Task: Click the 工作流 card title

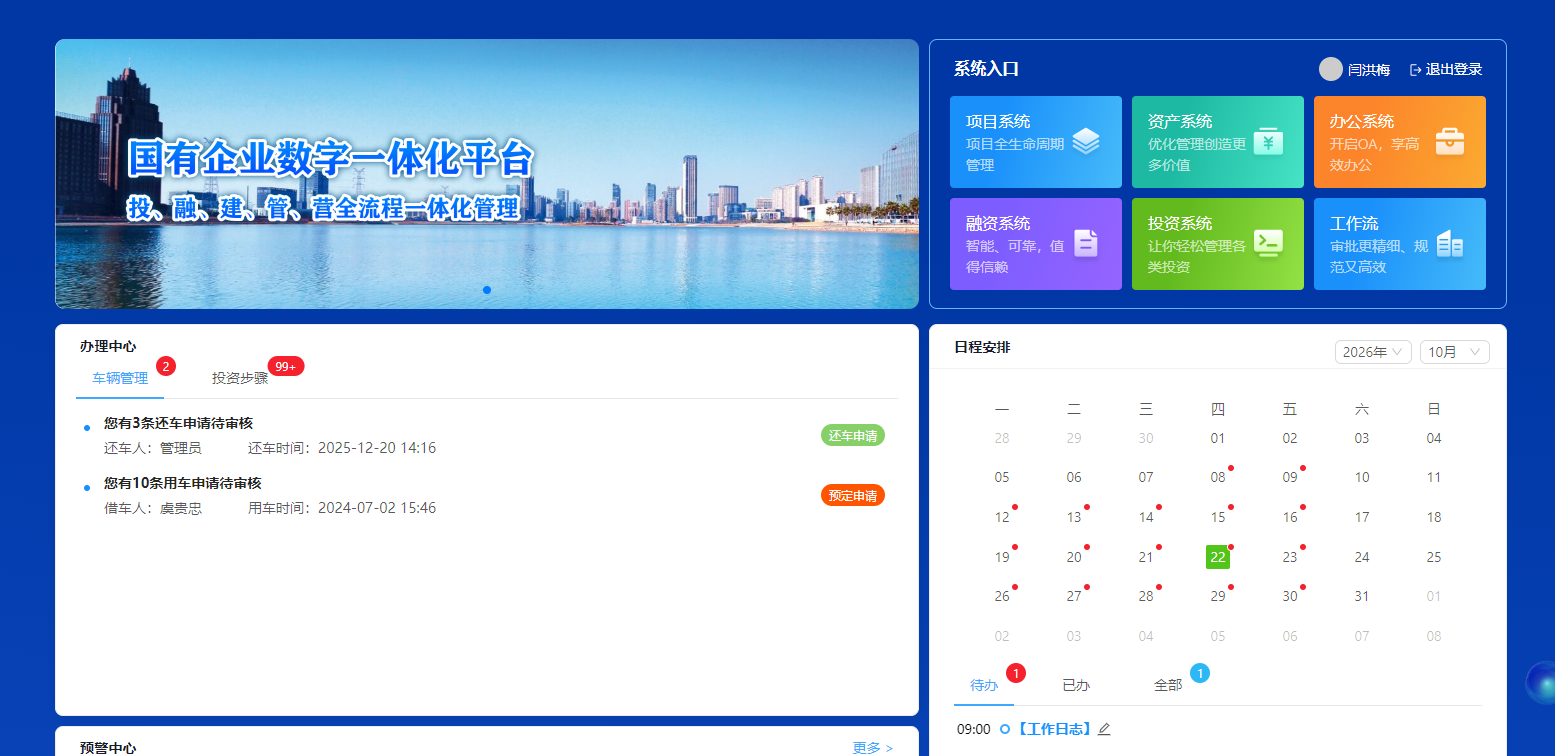Action: [x=1354, y=223]
